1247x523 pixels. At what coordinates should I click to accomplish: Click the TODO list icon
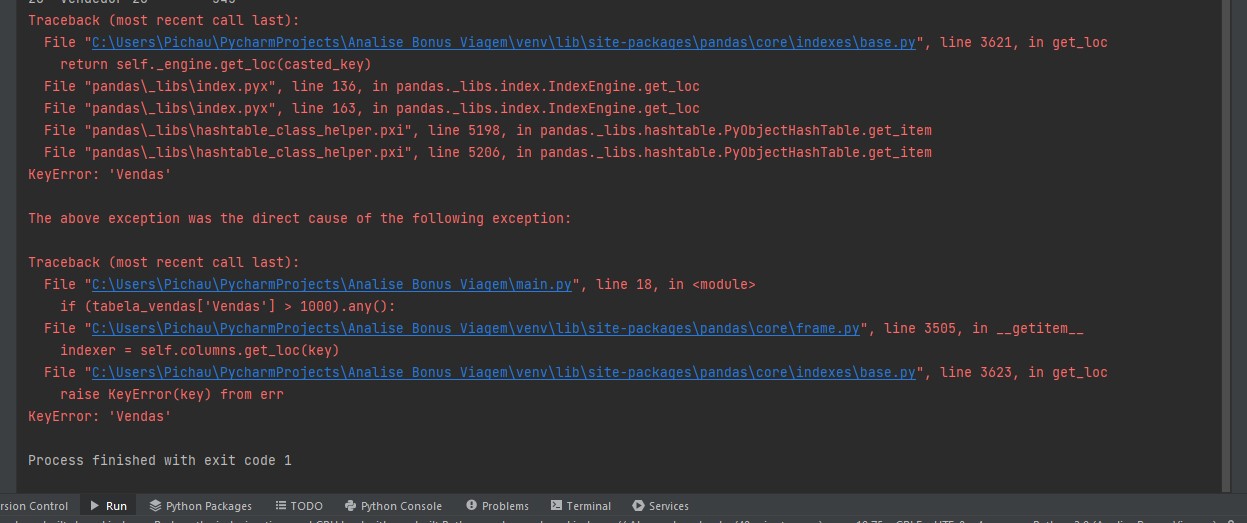tap(281, 506)
